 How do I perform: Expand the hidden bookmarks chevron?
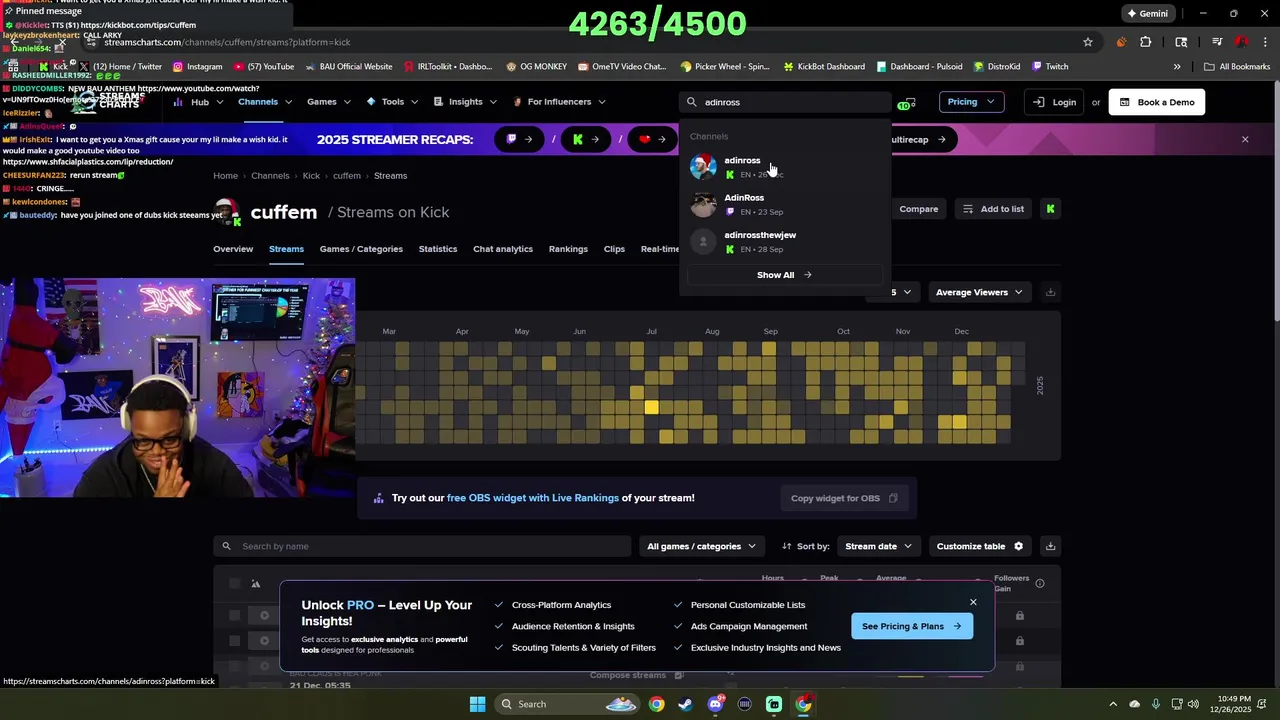pos(1177,67)
